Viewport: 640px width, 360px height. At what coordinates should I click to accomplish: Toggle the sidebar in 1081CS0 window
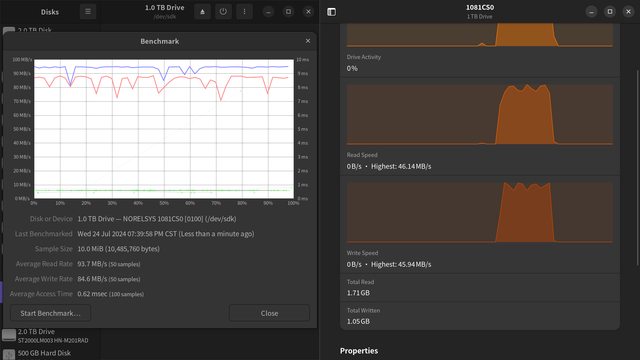coord(331,12)
